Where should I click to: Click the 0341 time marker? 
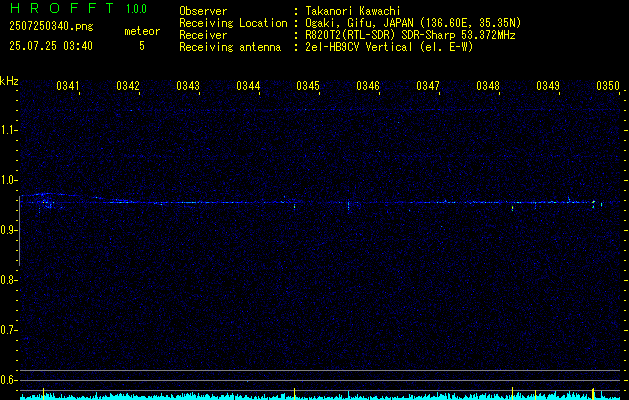click(x=68, y=85)
